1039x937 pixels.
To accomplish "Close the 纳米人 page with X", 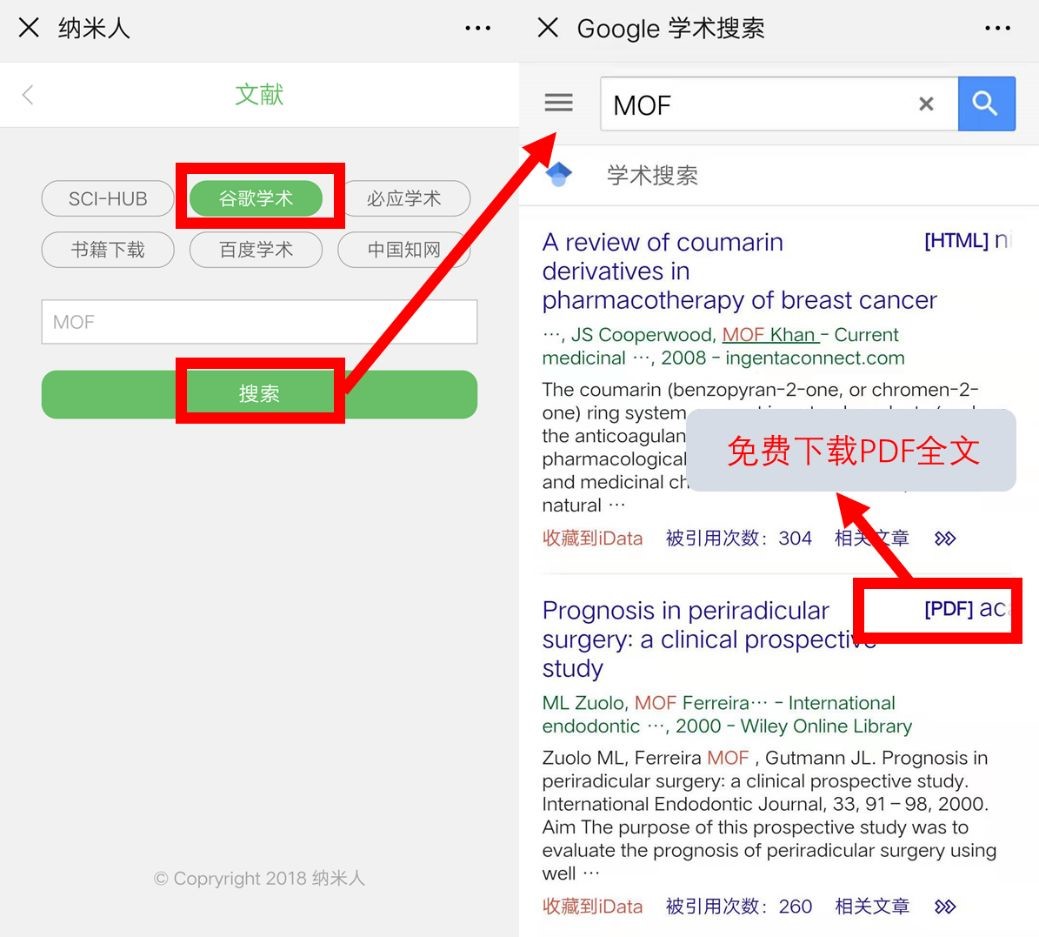I will 28,28.
